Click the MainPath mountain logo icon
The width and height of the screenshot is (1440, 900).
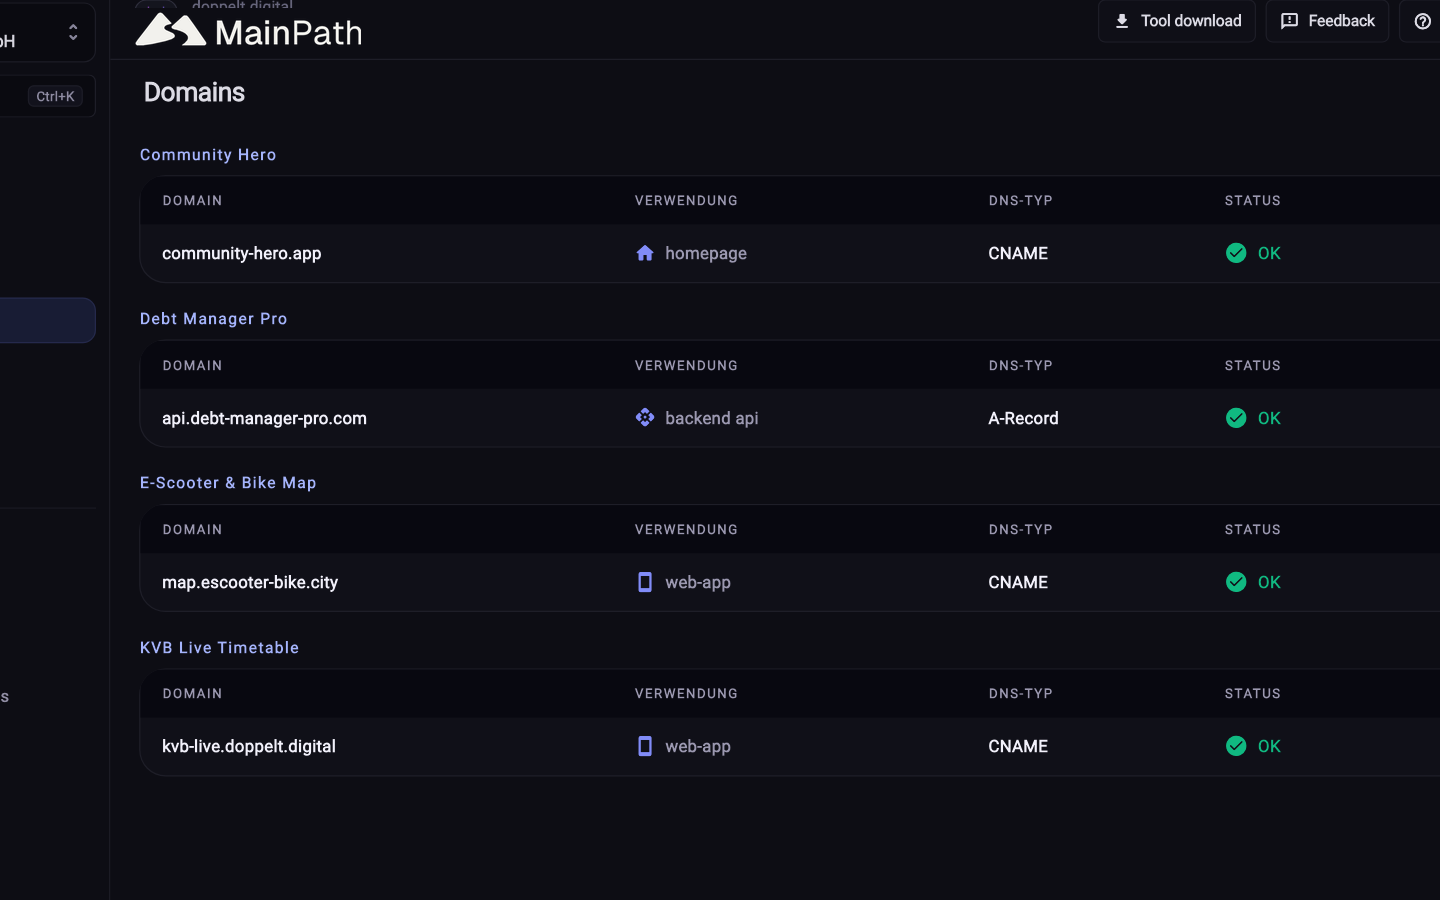click(x=171, y=30)
